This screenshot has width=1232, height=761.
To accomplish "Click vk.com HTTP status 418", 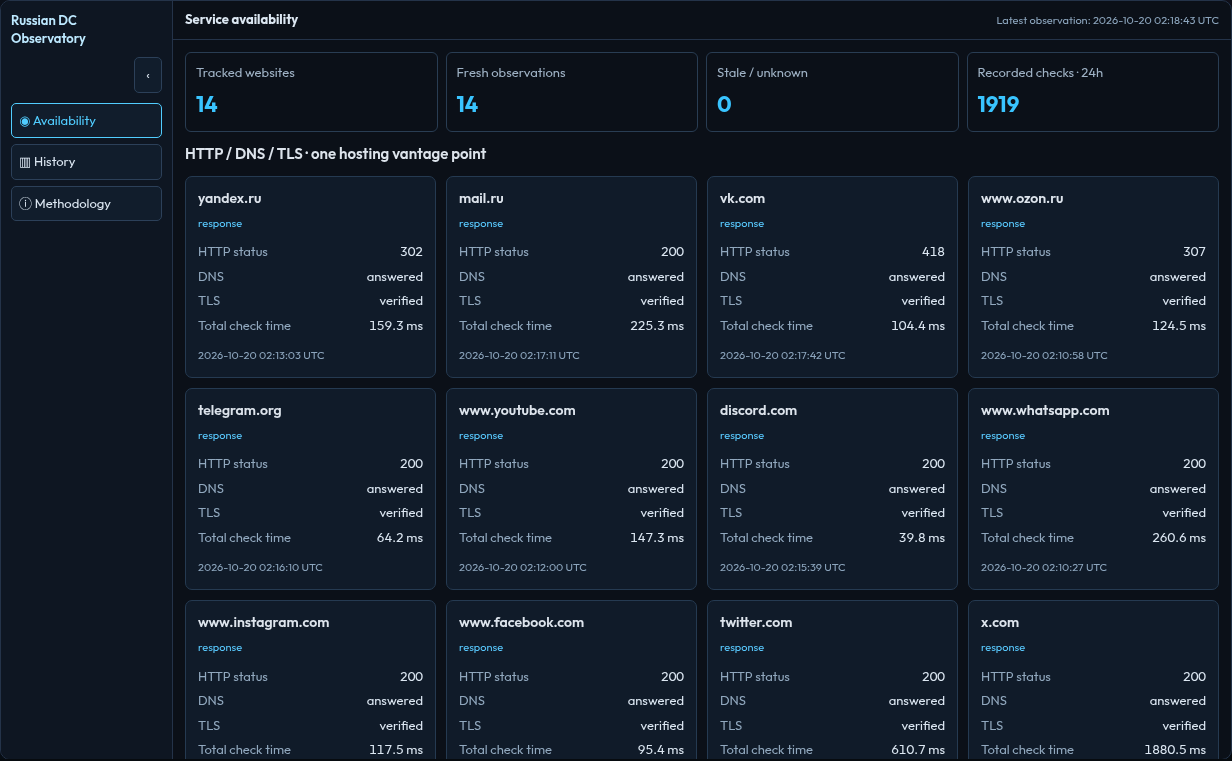I will [933, 252].
